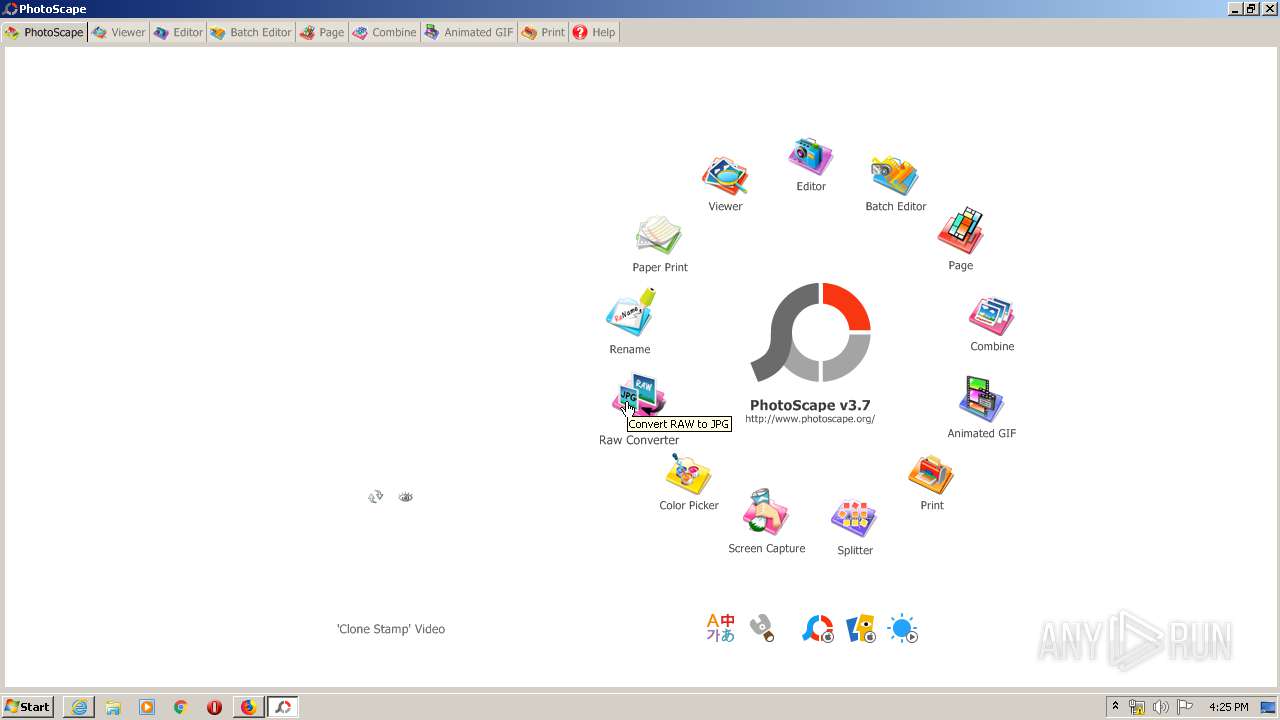Screen dimensions: 1280x720
Task: Open Windows Media Player from taskbar
Action: click(x=147, y=707)
